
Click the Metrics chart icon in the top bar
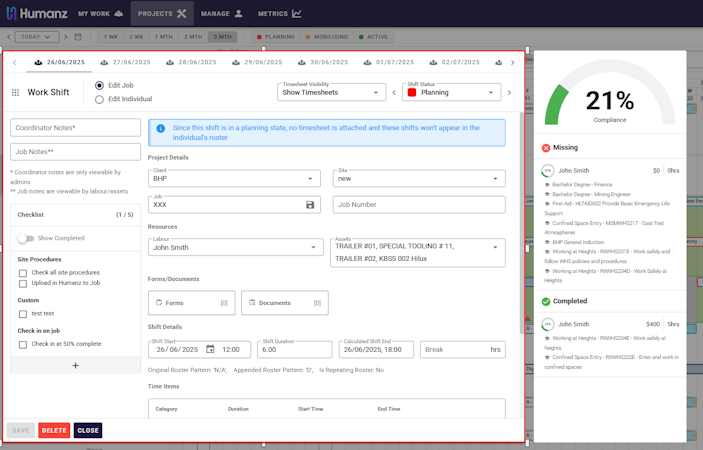(x=296, y=13)
